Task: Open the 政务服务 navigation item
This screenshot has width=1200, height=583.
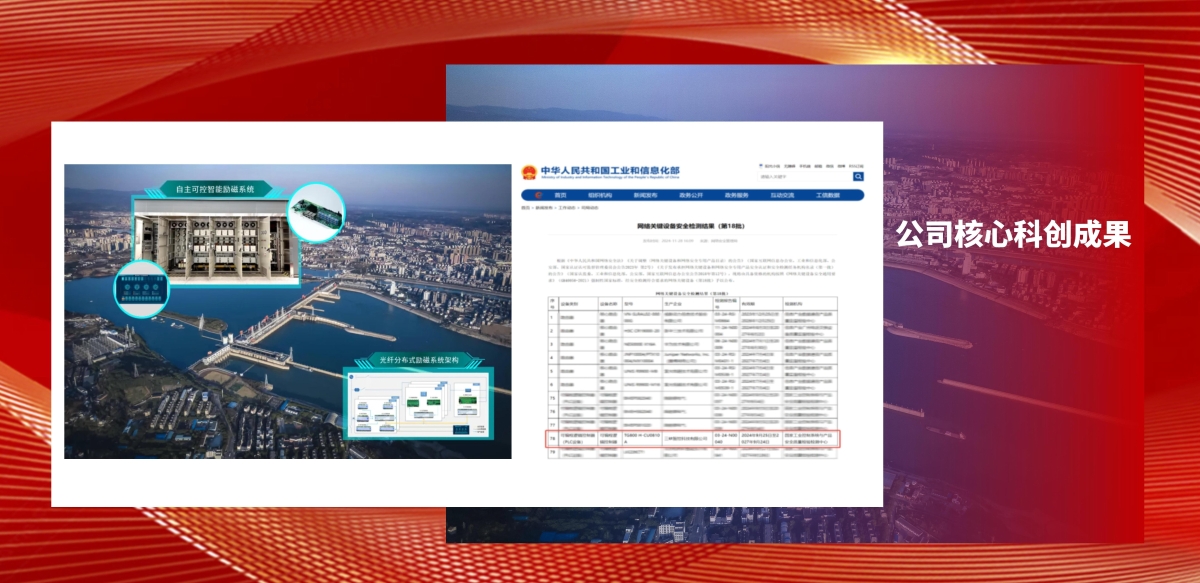Action: coord(737,195)
